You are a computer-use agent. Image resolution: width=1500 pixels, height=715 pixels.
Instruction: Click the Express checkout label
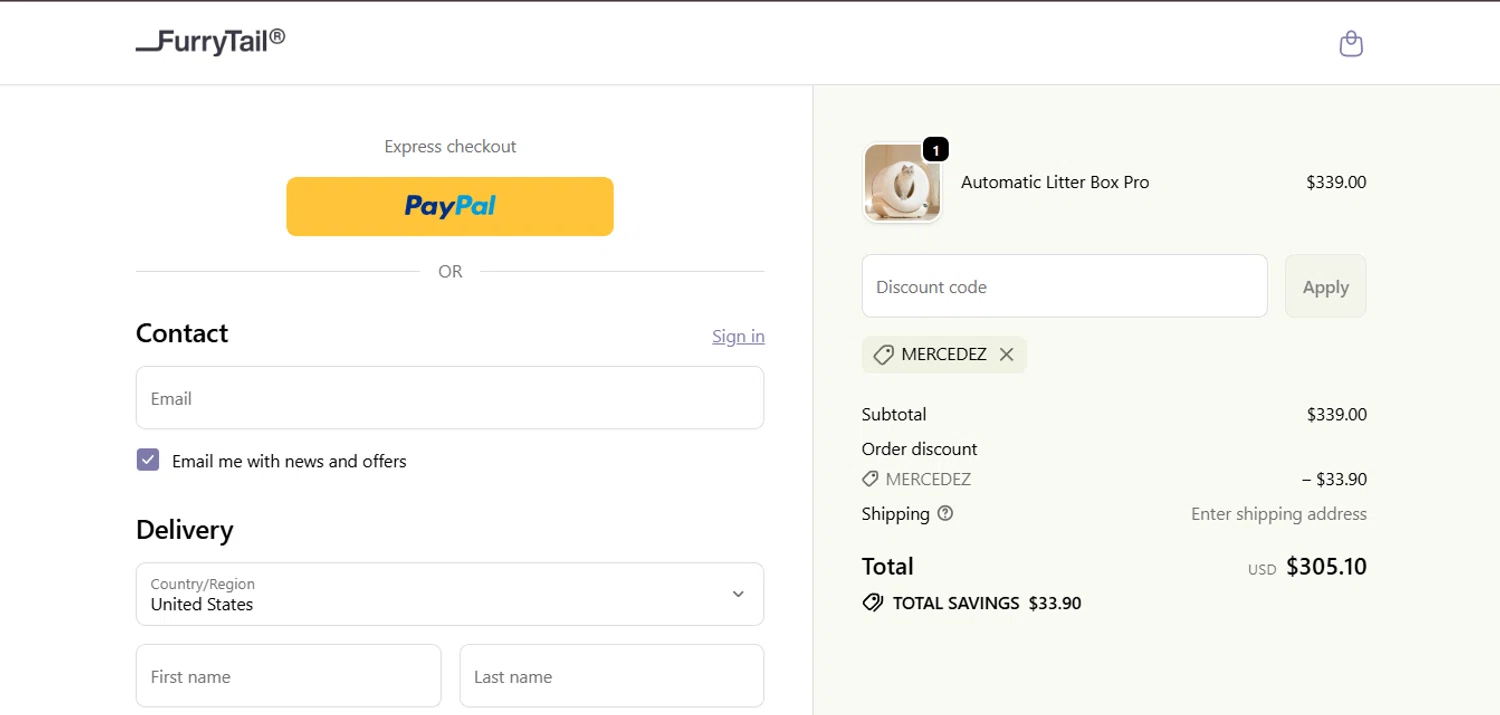pyautogui.click(x=450, y=146)
